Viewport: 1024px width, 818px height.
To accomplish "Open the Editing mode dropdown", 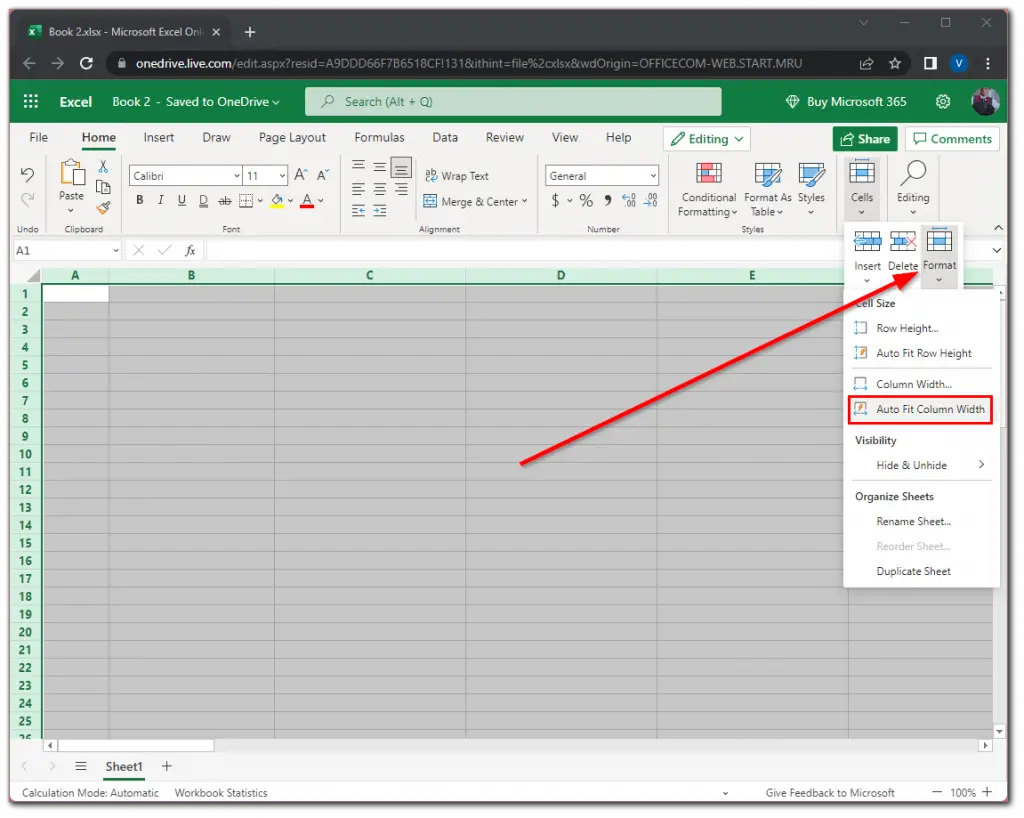I will click(707, 139).
